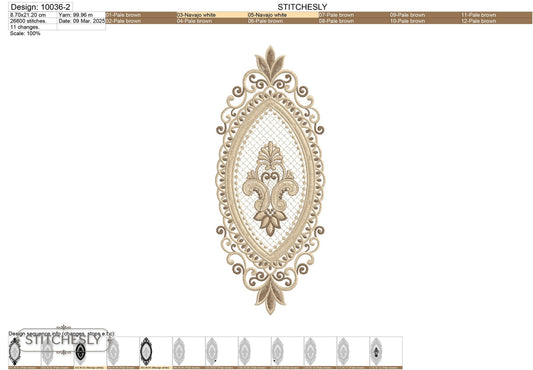Select color swatch 06-Pale brown
Screen dimensions: 533x370
[x=283, y=21]
